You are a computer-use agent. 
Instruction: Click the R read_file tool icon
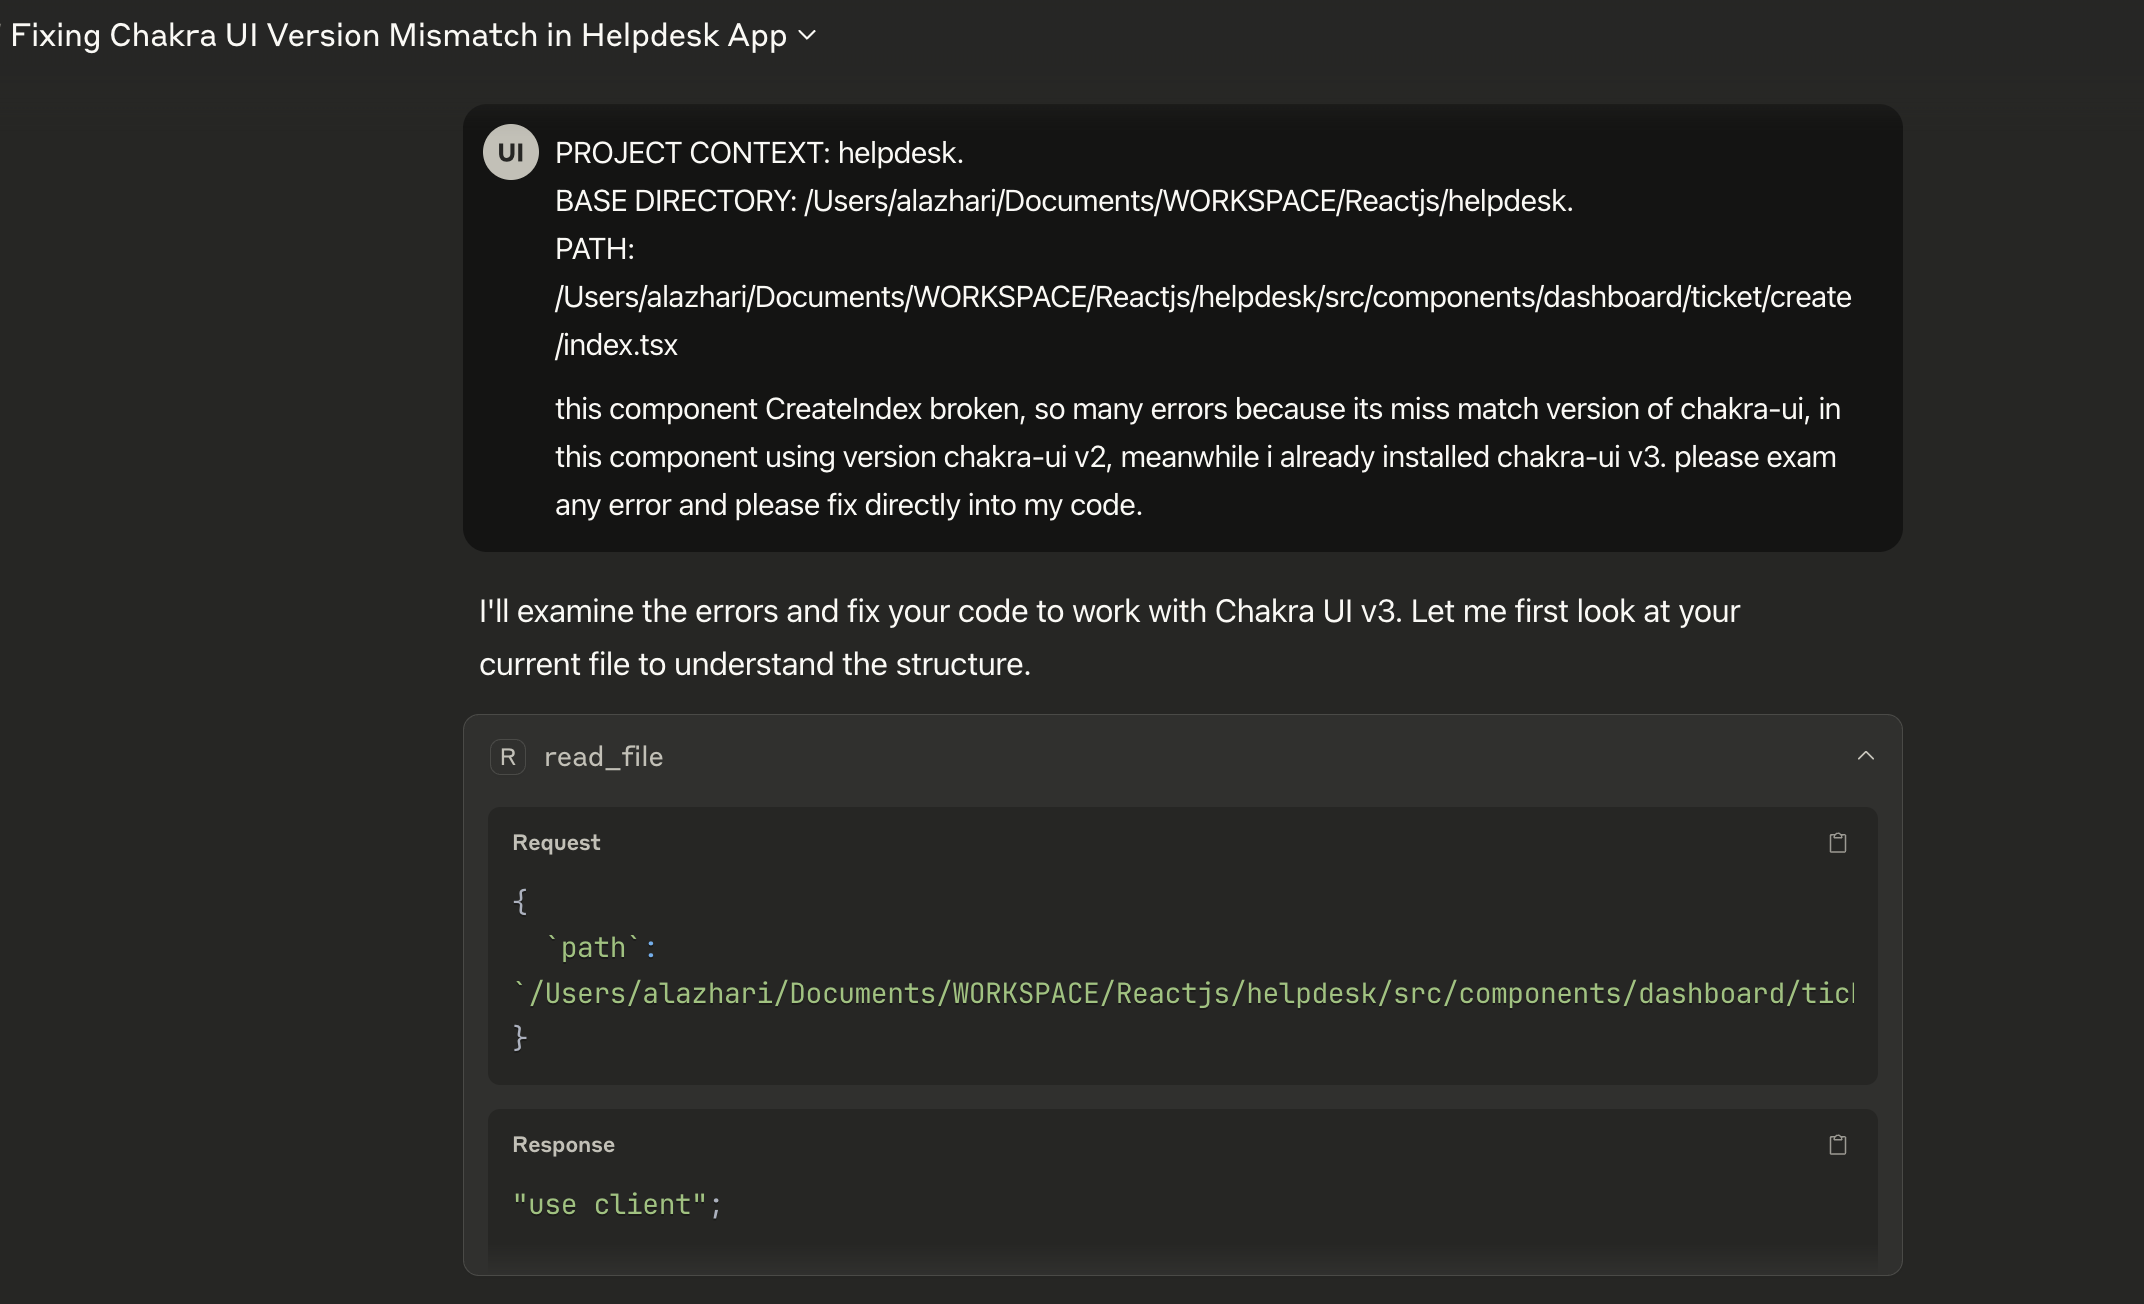coord(508,757)
